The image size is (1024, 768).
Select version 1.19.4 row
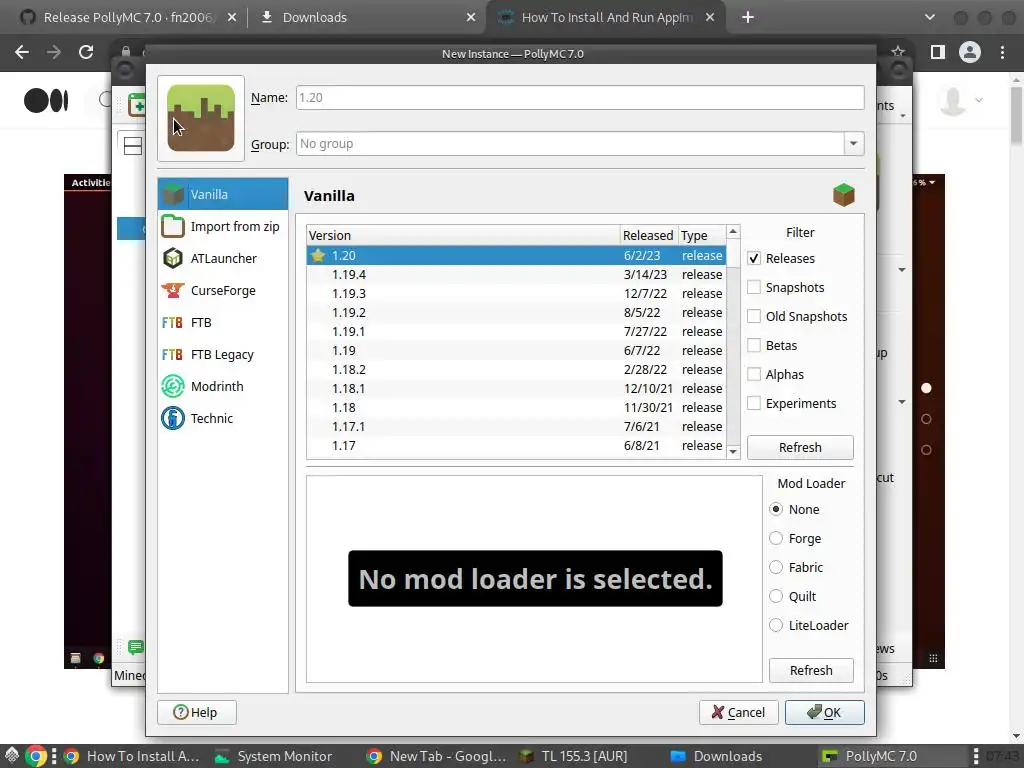click(x=516, y=274)
